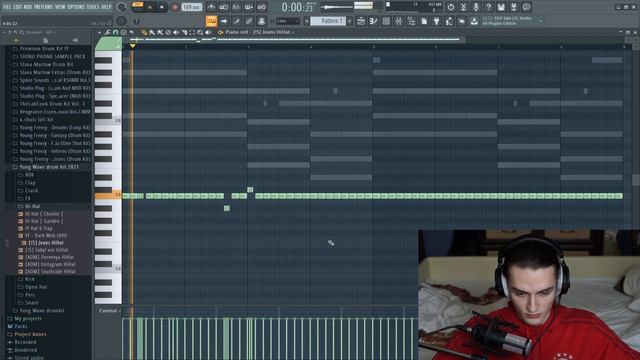Click the link to controller icon
This screenshot has height=360, width=640.
(249, 21)
